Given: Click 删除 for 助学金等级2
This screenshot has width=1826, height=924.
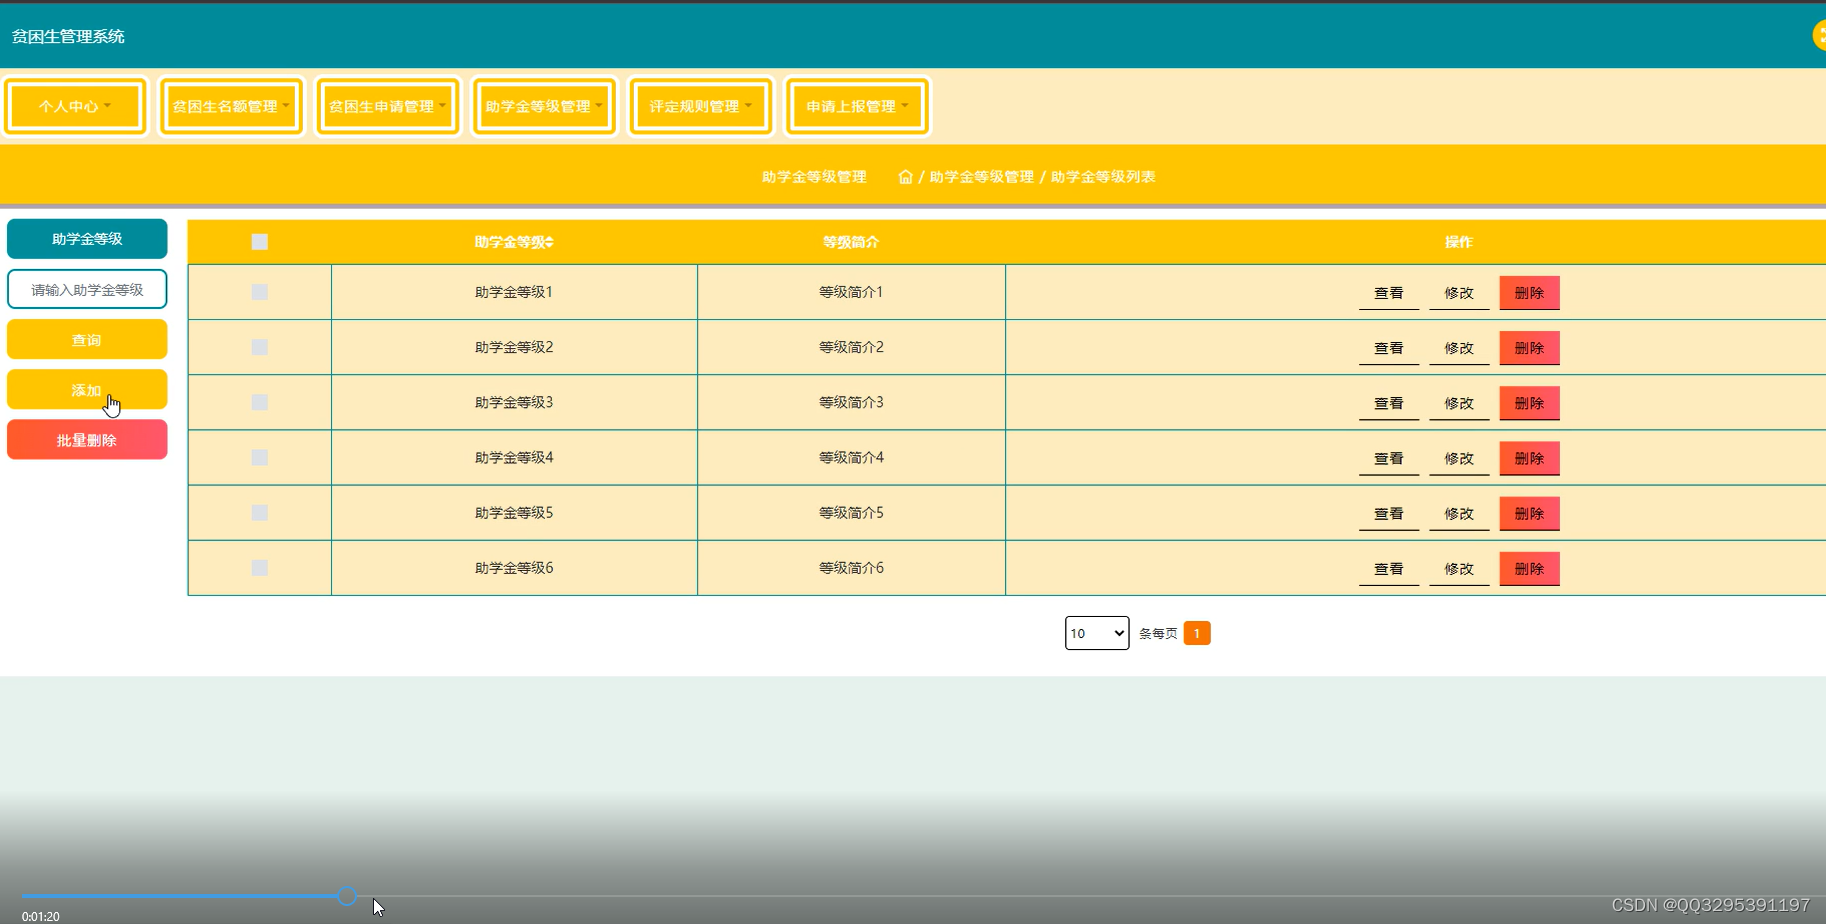Looking at the screenshot, I should 1529,348.
